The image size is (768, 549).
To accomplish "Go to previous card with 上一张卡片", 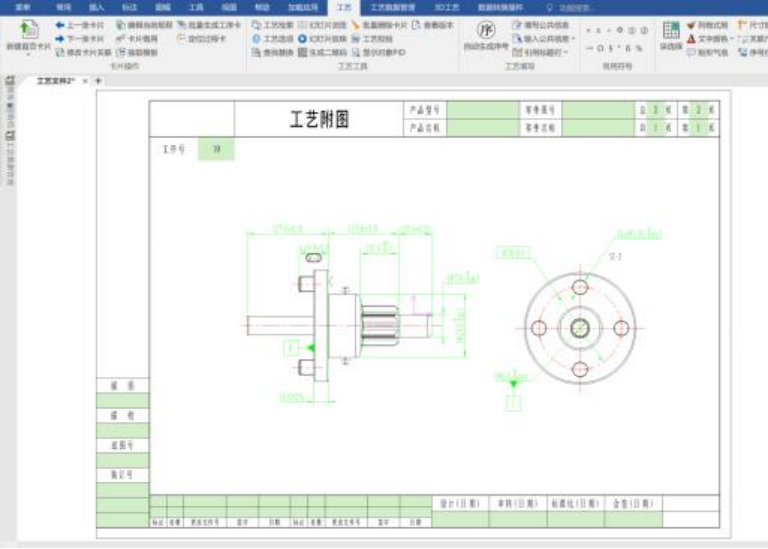I will [x=78, y=24].
